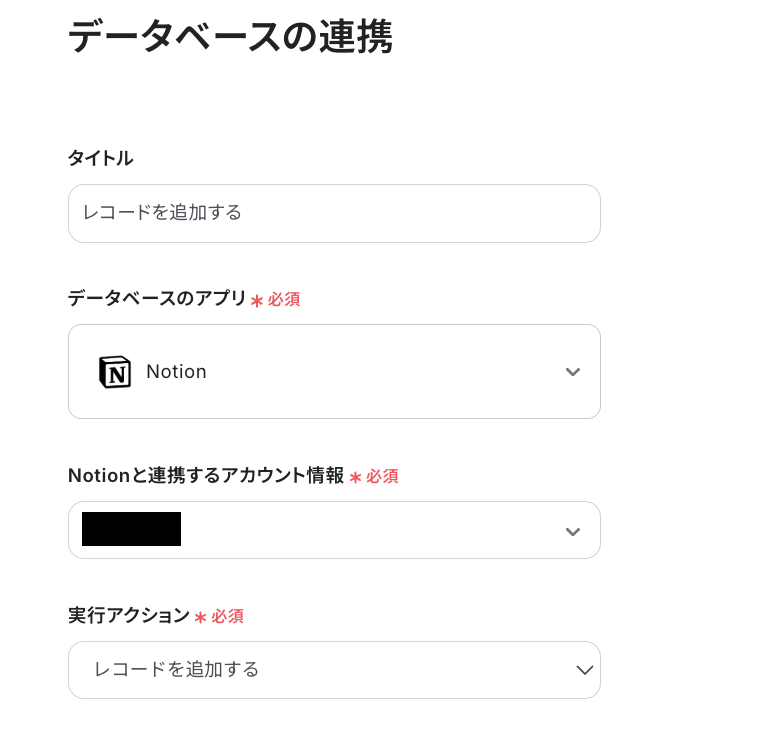
Task: Open the Notion account dropdown arrow
Action: tap(572, 531)
